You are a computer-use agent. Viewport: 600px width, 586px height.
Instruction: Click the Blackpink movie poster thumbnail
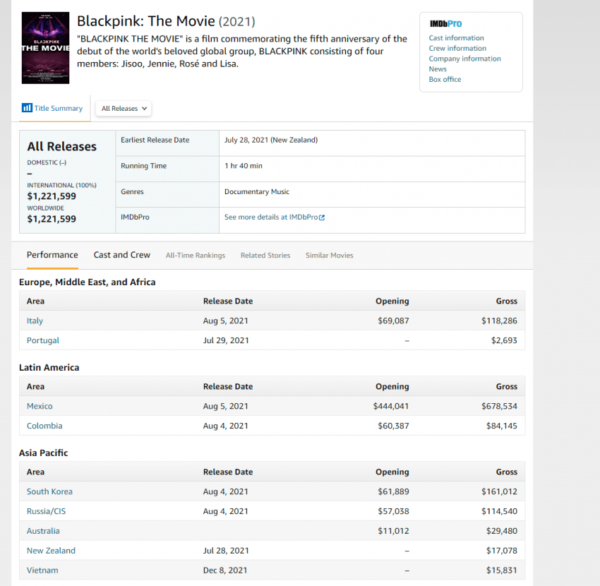click(x=45, y=46)
